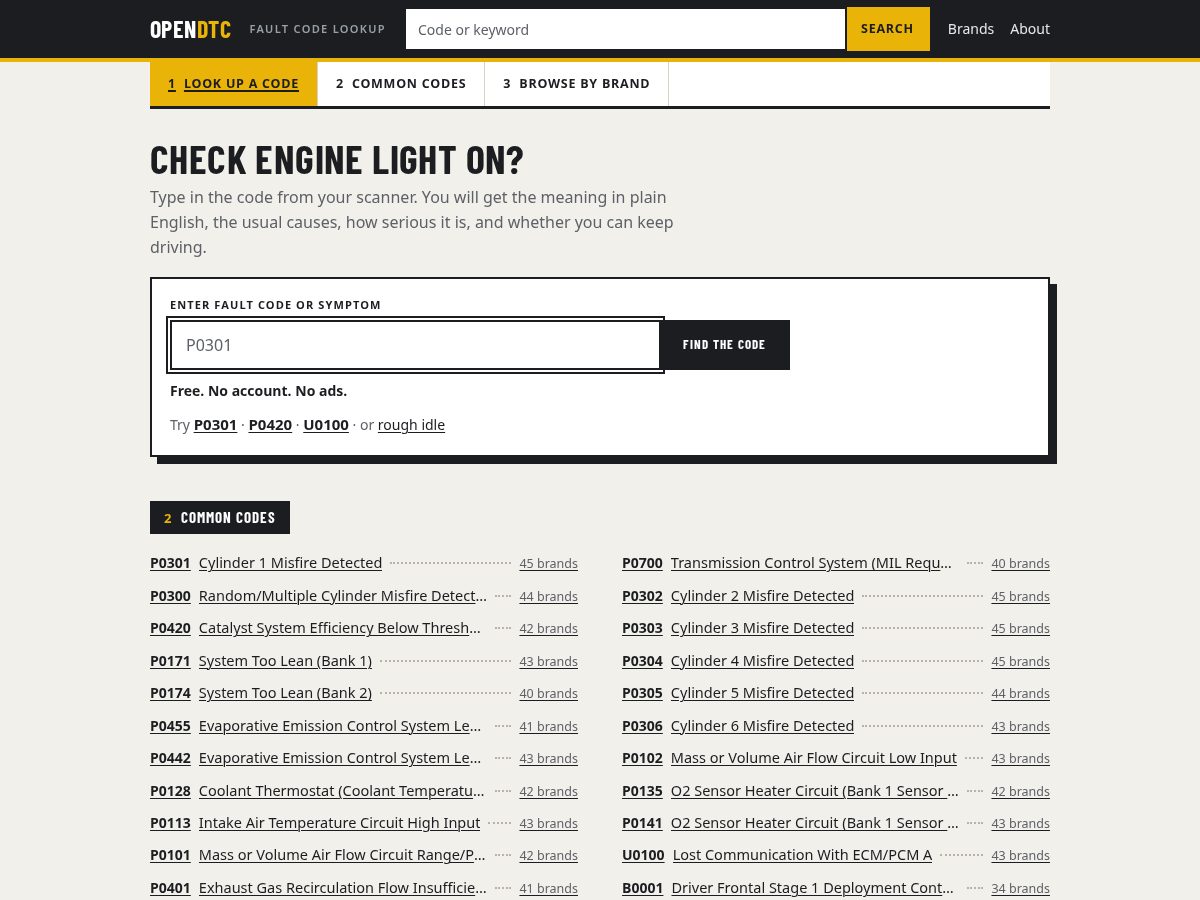Open the P0302 code link
This screenshot has width=1200, height=900.
642,596
